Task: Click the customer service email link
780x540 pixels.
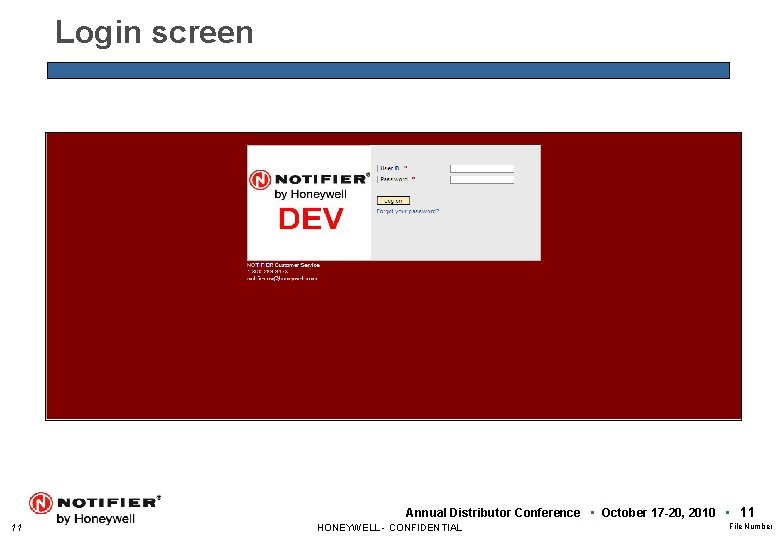Action: click(x=282, y=278)
